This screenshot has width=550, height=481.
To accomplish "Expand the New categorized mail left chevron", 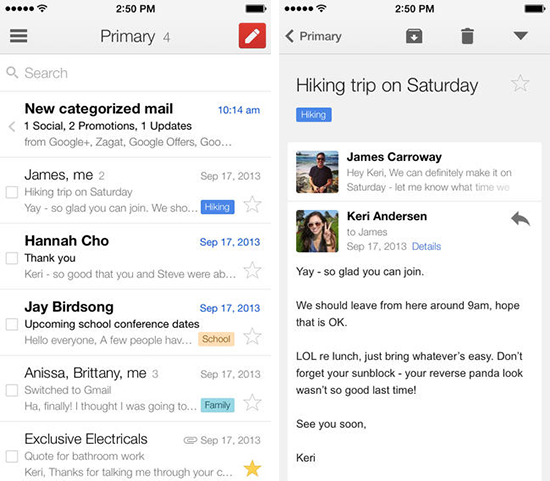I will pos(12,126).
